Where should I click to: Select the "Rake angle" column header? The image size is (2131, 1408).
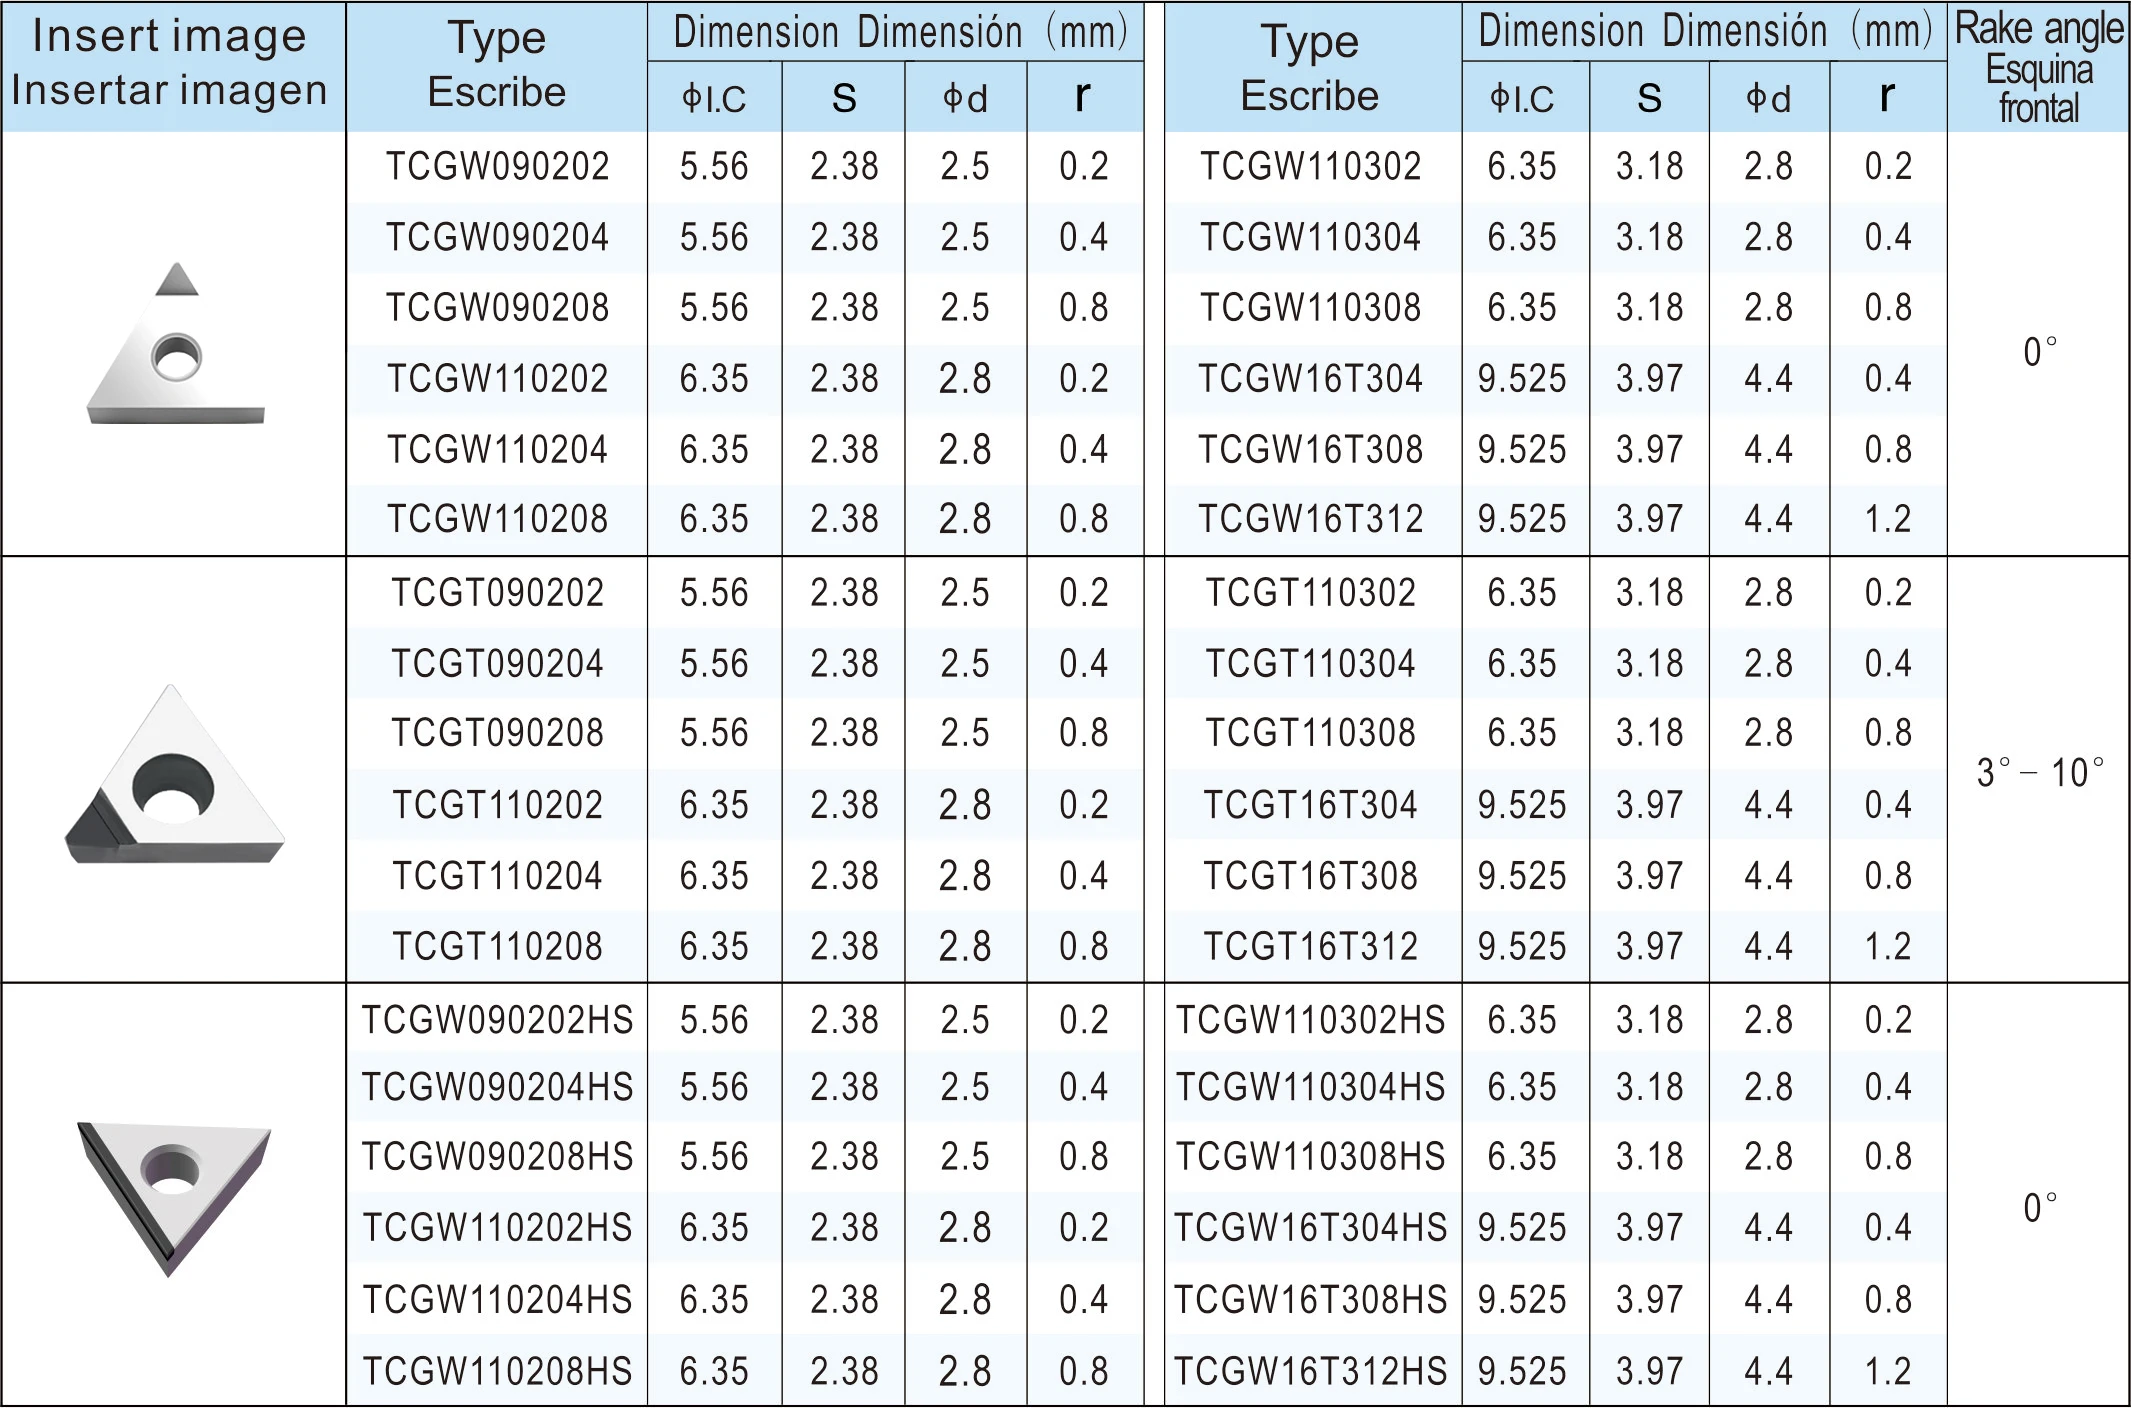pyautogui.click(x=2038, y=67)
